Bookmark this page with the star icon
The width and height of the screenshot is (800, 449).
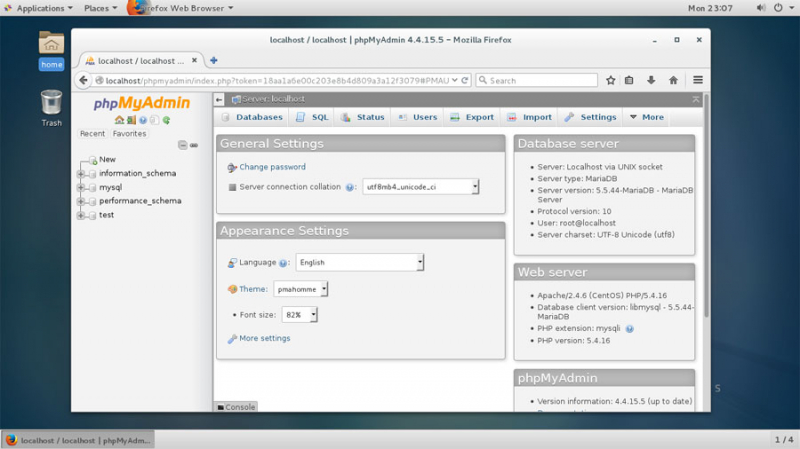610,80
